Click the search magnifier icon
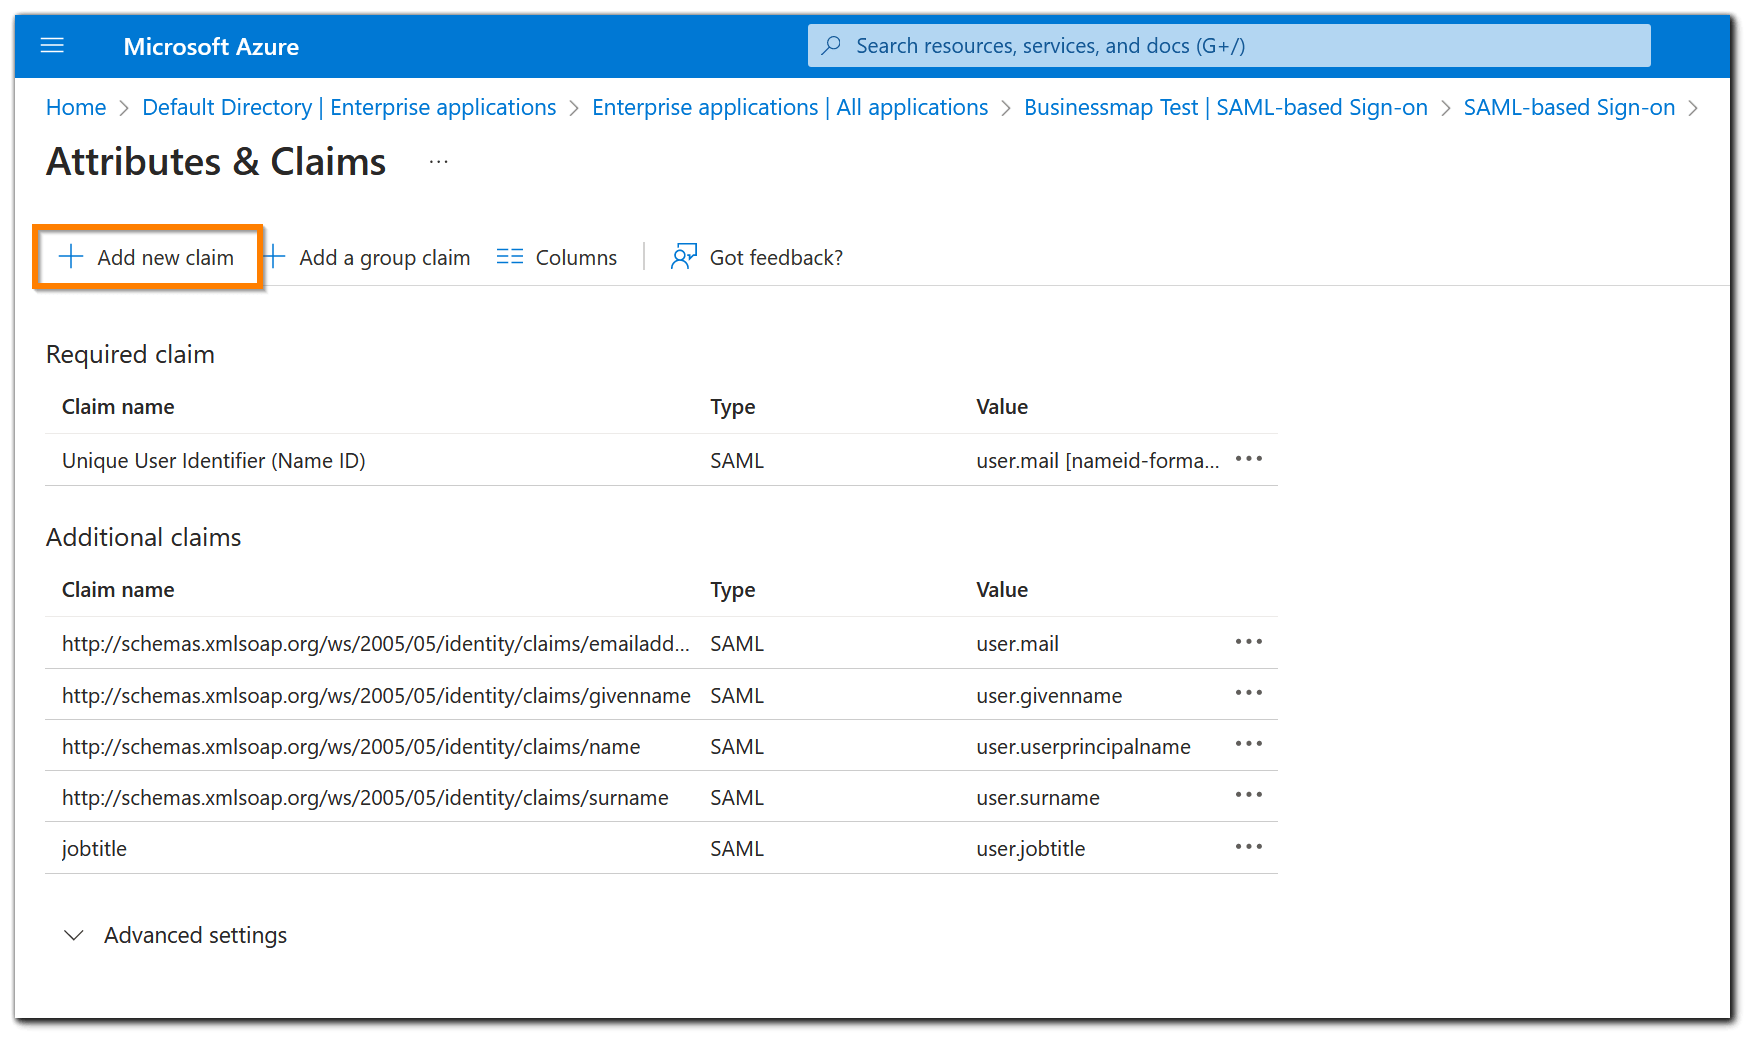This screenshot has height=1045, width=1757. (831, 45)
